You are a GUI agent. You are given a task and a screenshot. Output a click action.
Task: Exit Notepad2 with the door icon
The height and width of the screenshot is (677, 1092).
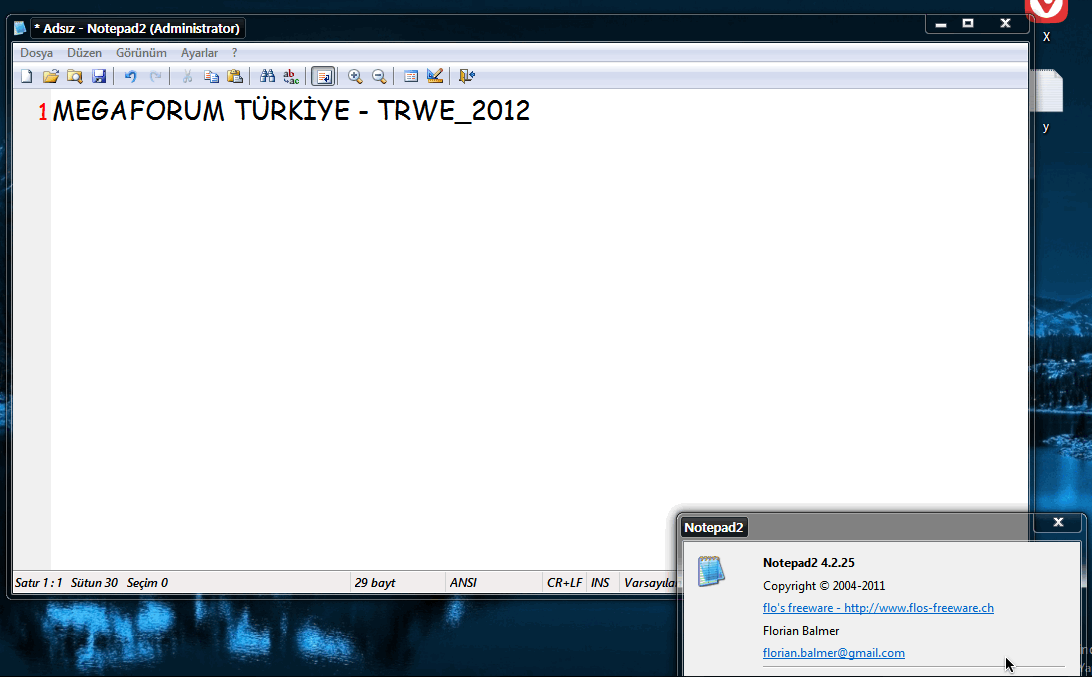pos(467,76)
